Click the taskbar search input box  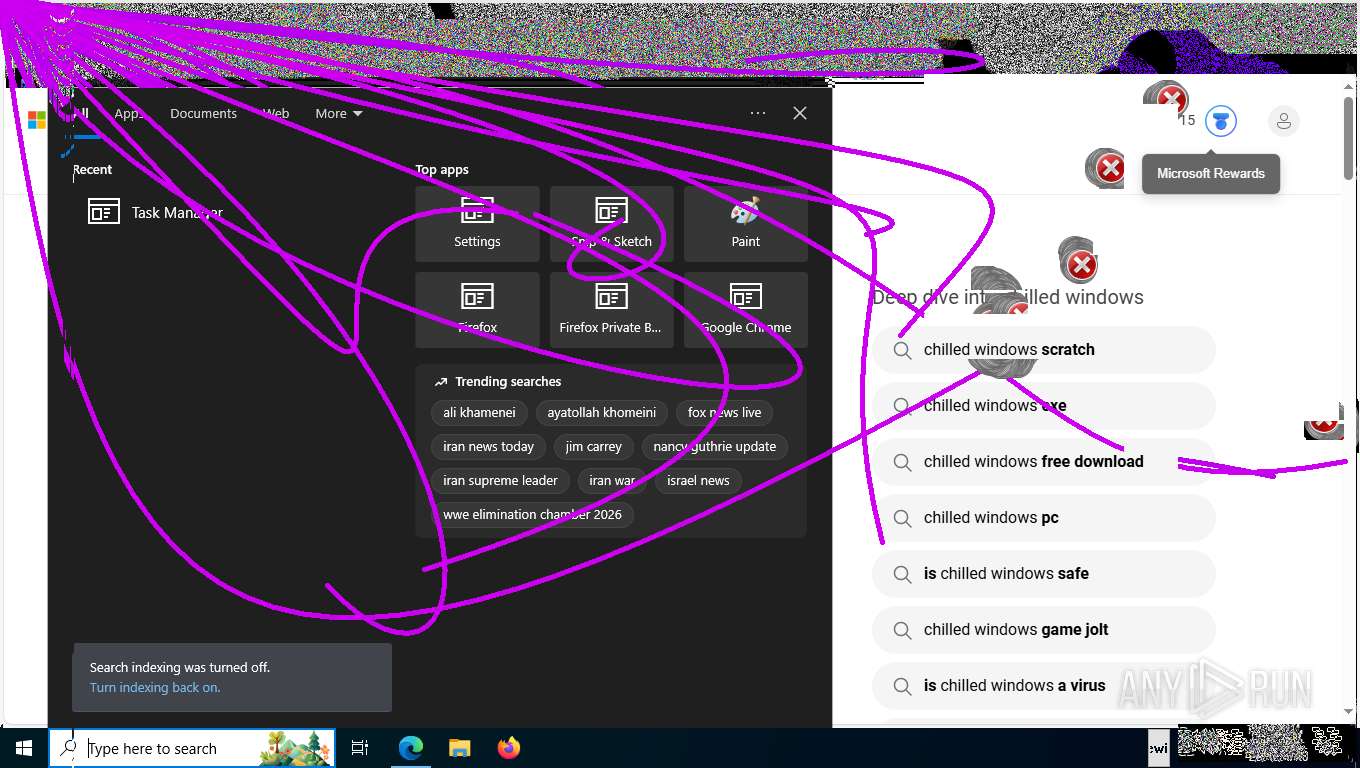click(192, 748)
